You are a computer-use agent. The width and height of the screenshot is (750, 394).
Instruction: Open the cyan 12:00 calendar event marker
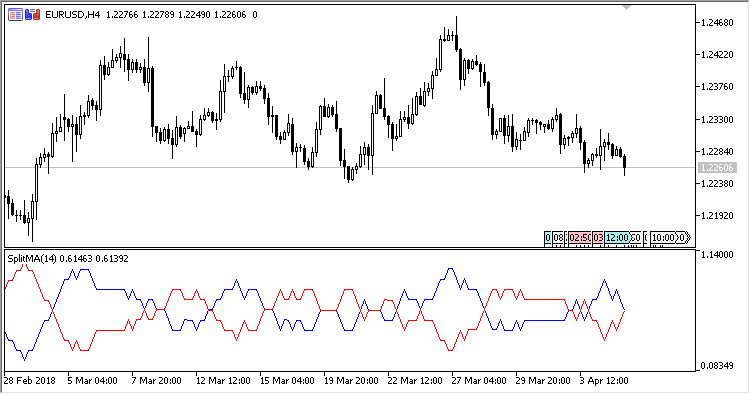tap(617, 238)
